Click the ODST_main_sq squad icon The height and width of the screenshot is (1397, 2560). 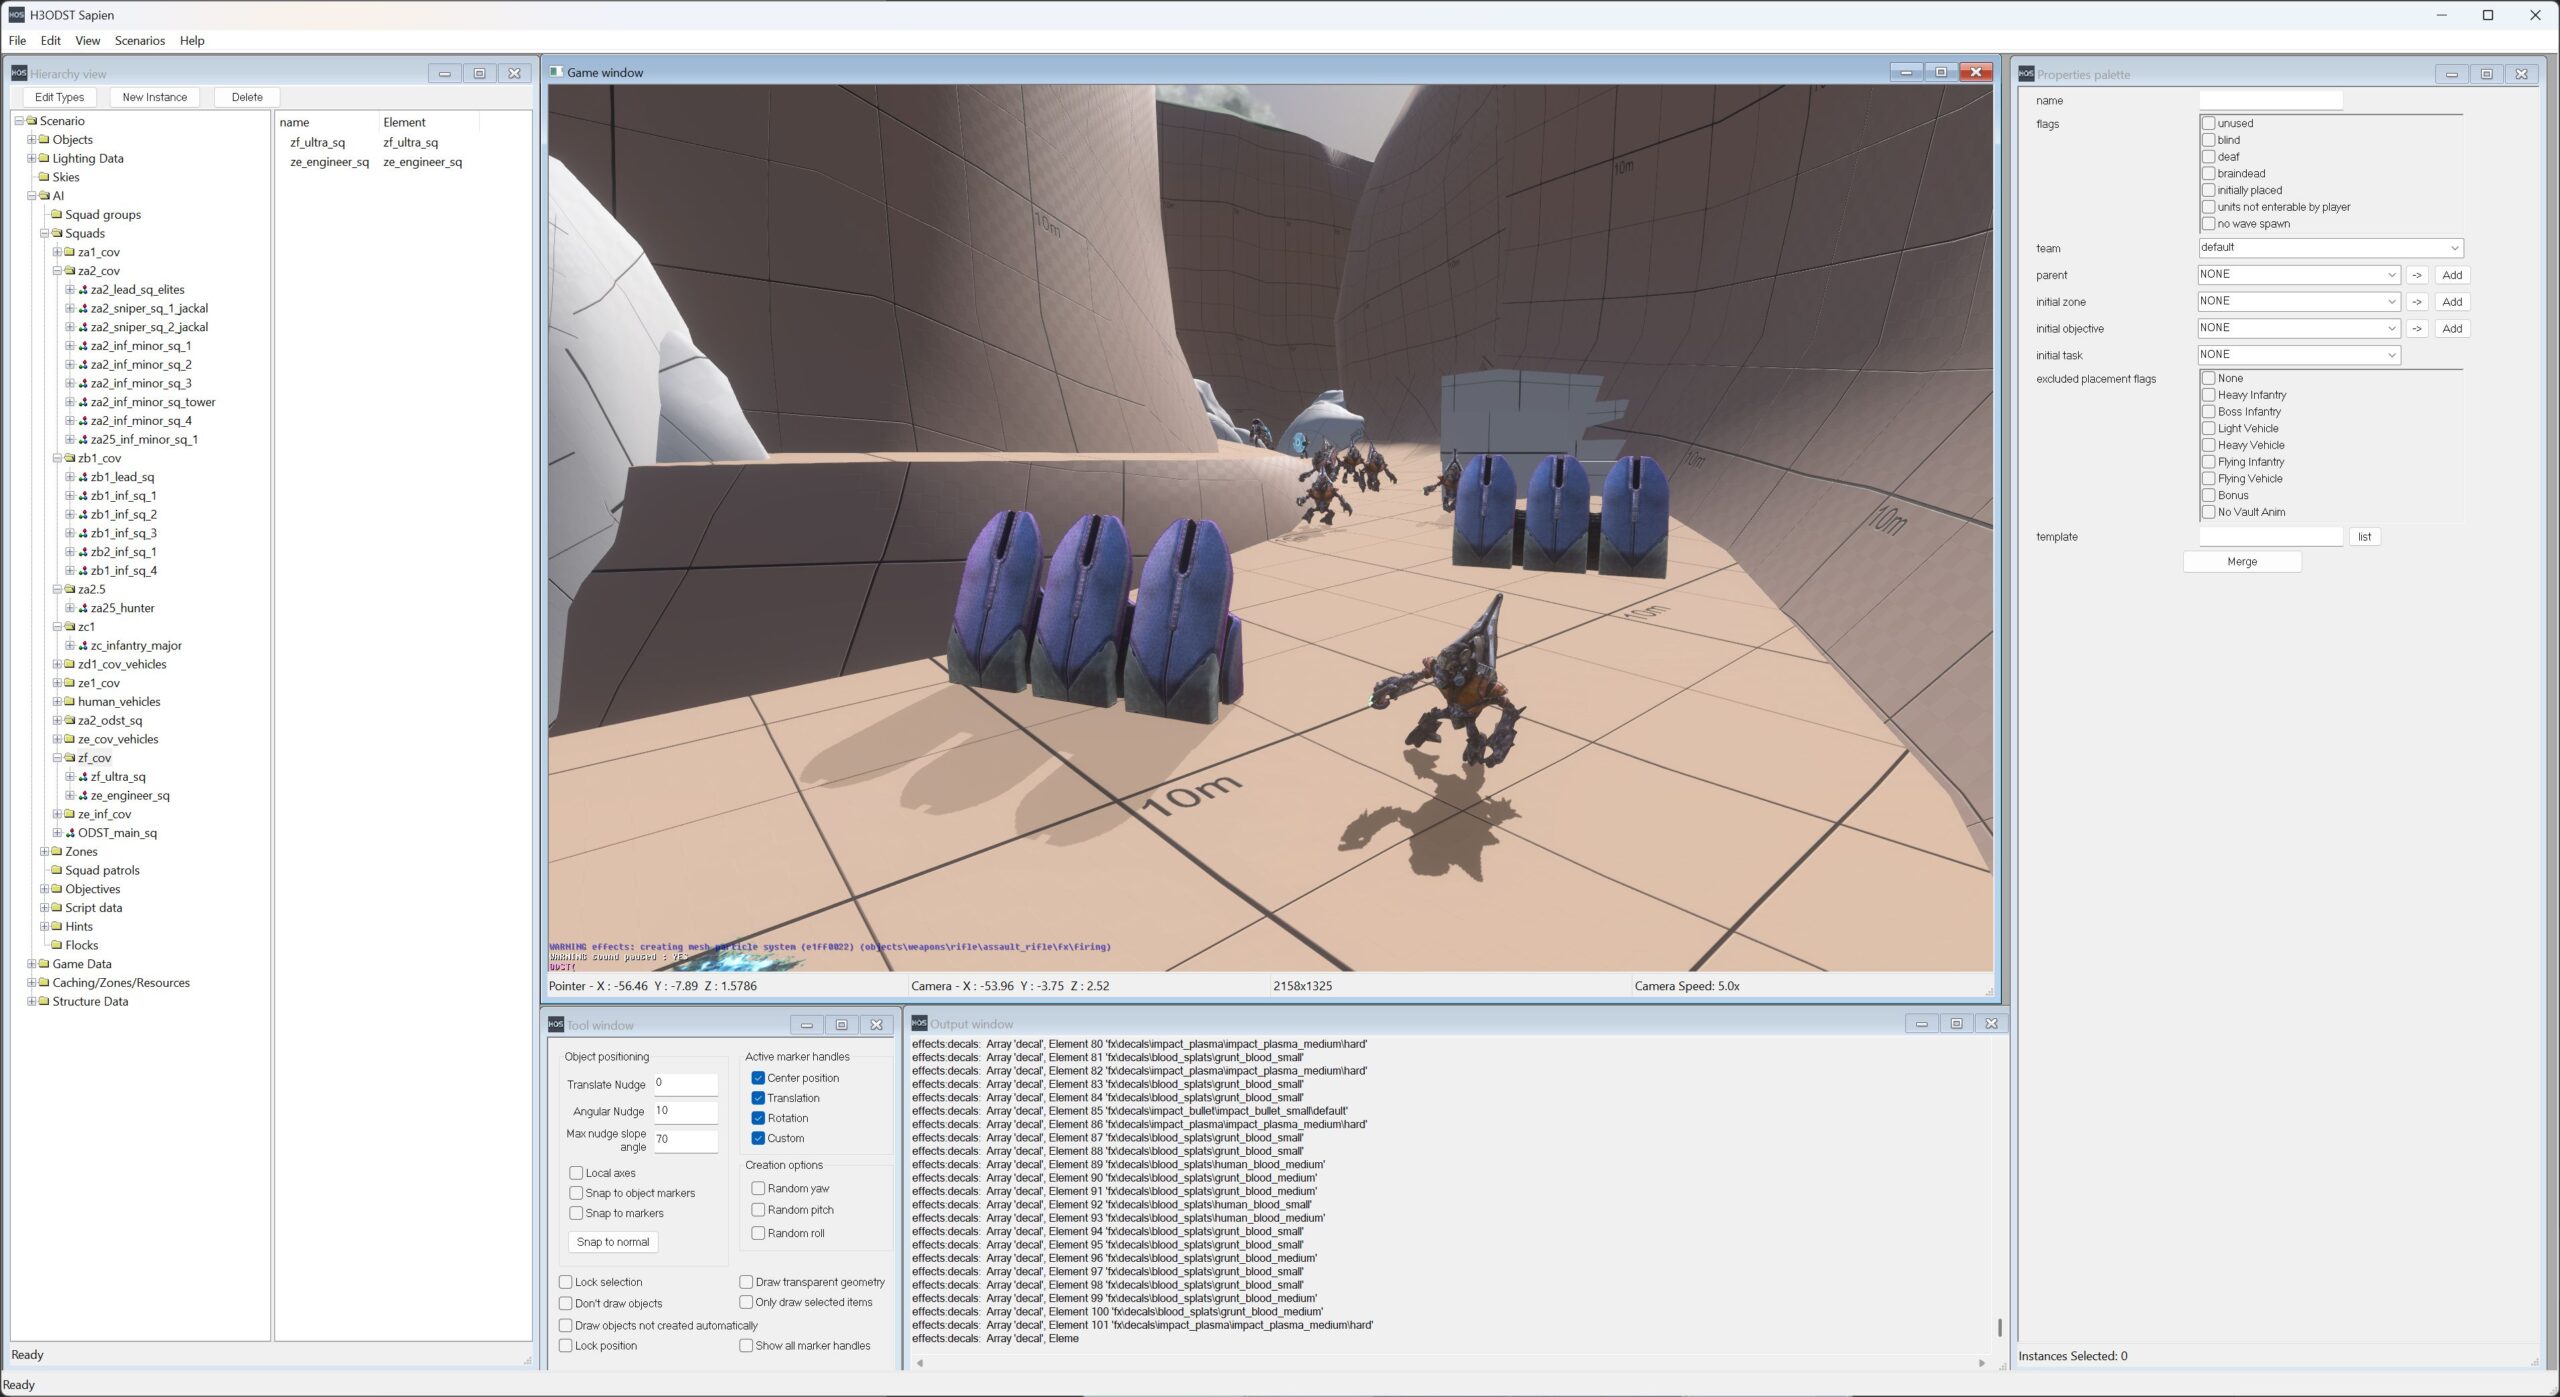coord(70,833)
